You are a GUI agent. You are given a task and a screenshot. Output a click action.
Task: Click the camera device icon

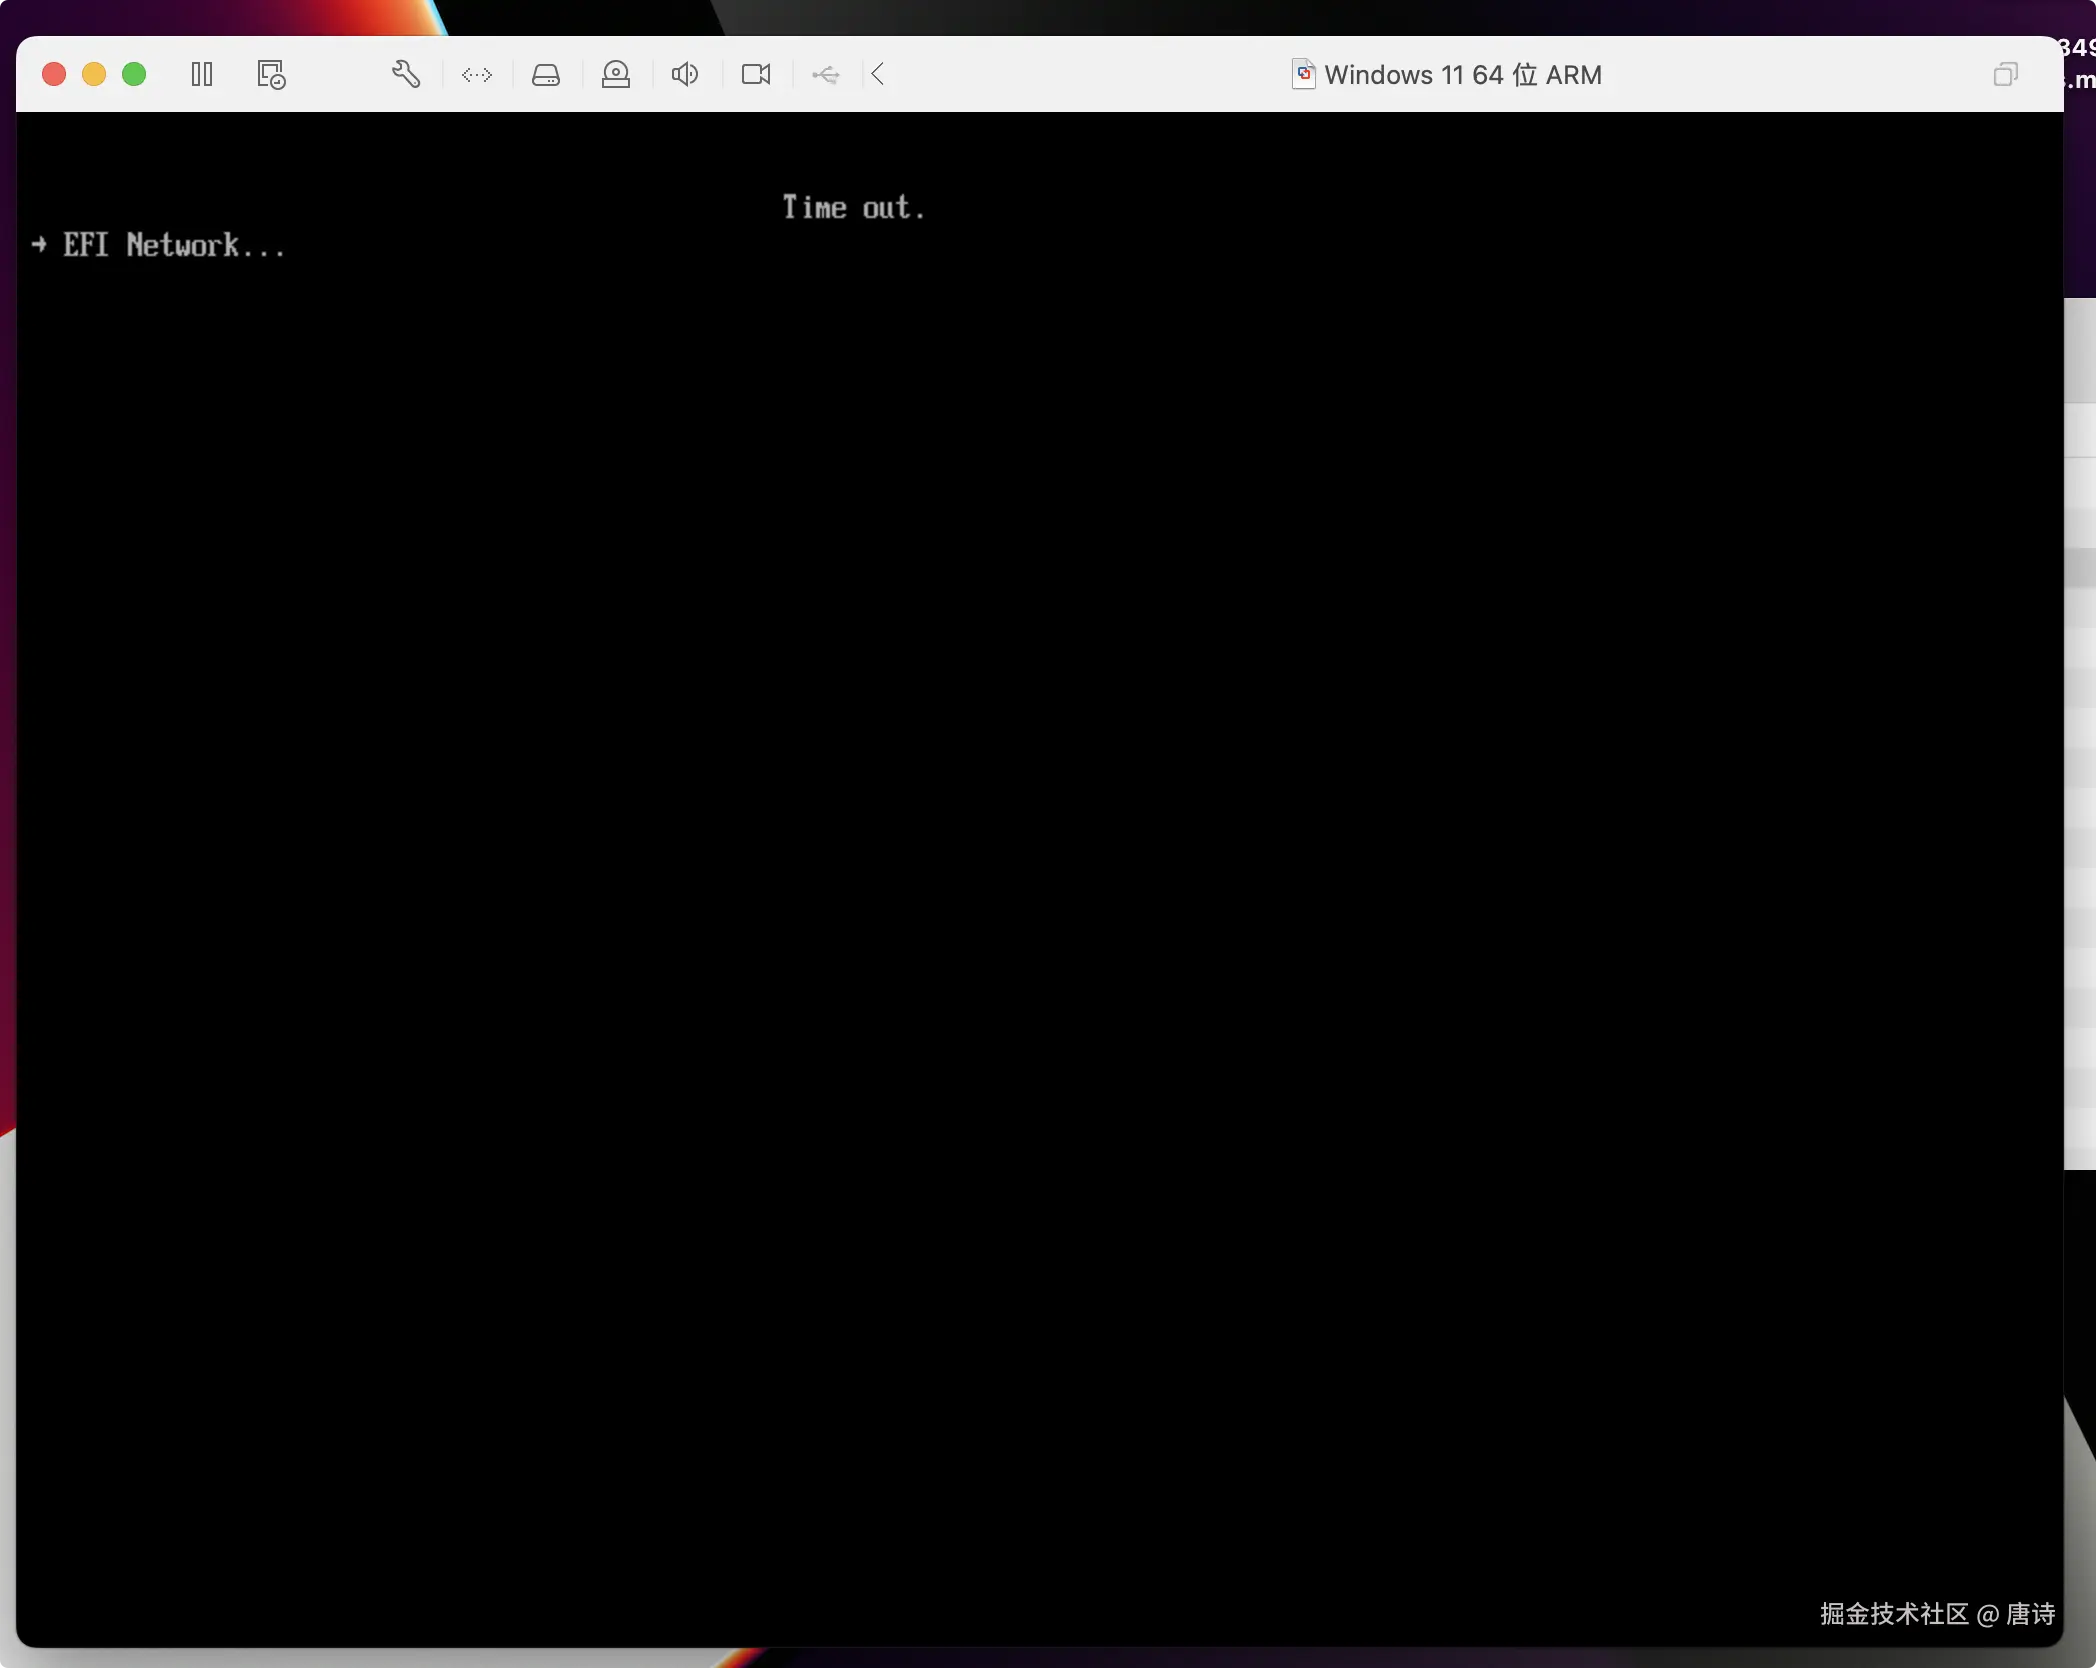[x=756, y=75]
